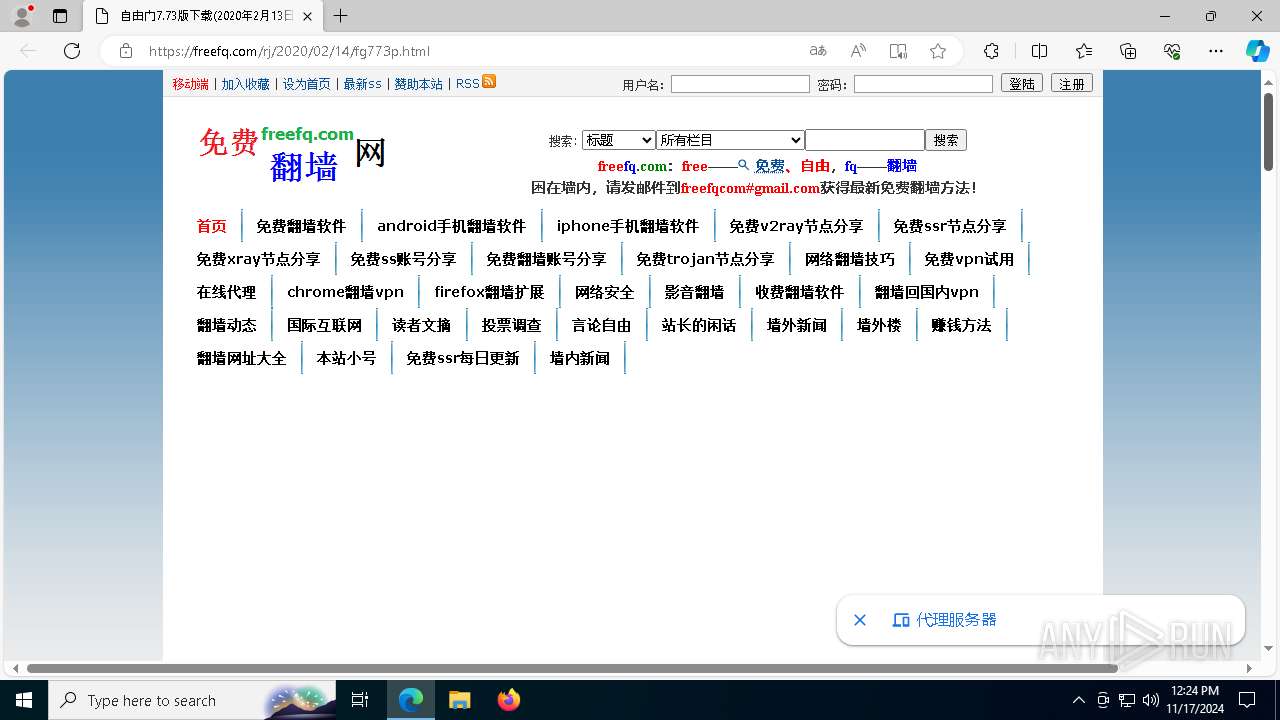Open Microsoft Edge on taskbar
The width and height of the screenshot is (1280, 720).
[x=411, y=700]
